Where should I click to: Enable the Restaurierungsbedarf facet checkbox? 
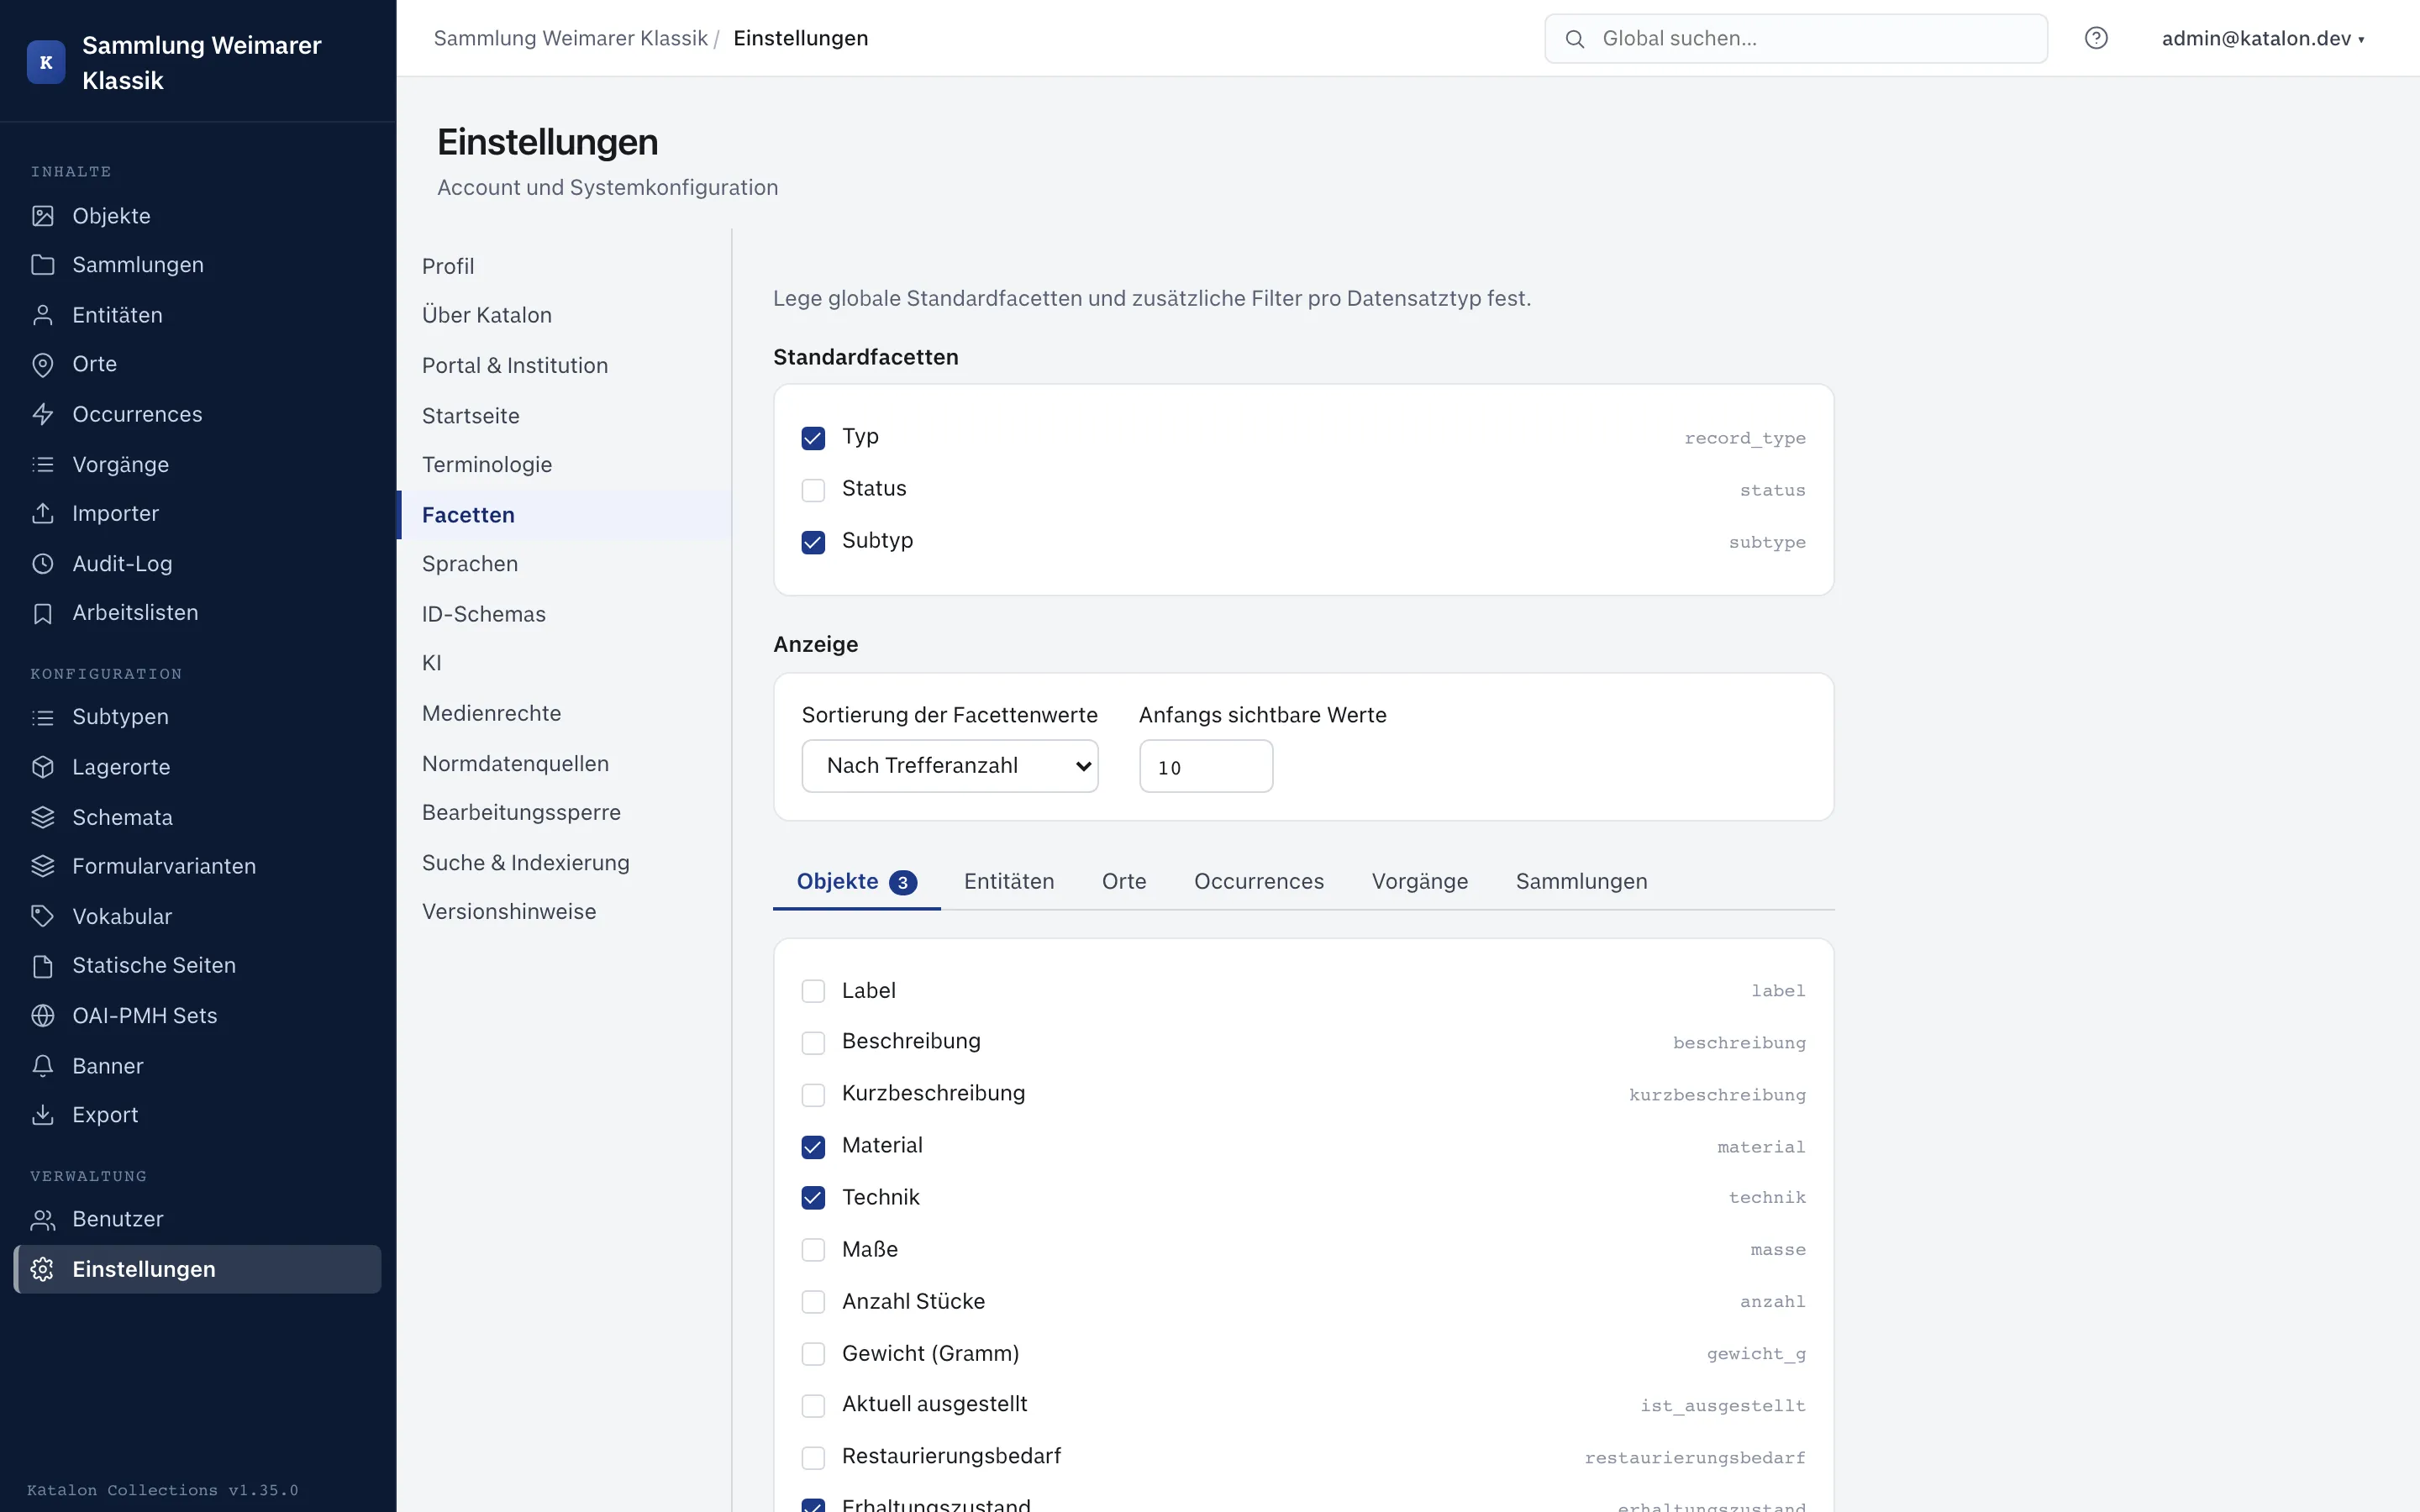click(813, 1458)
